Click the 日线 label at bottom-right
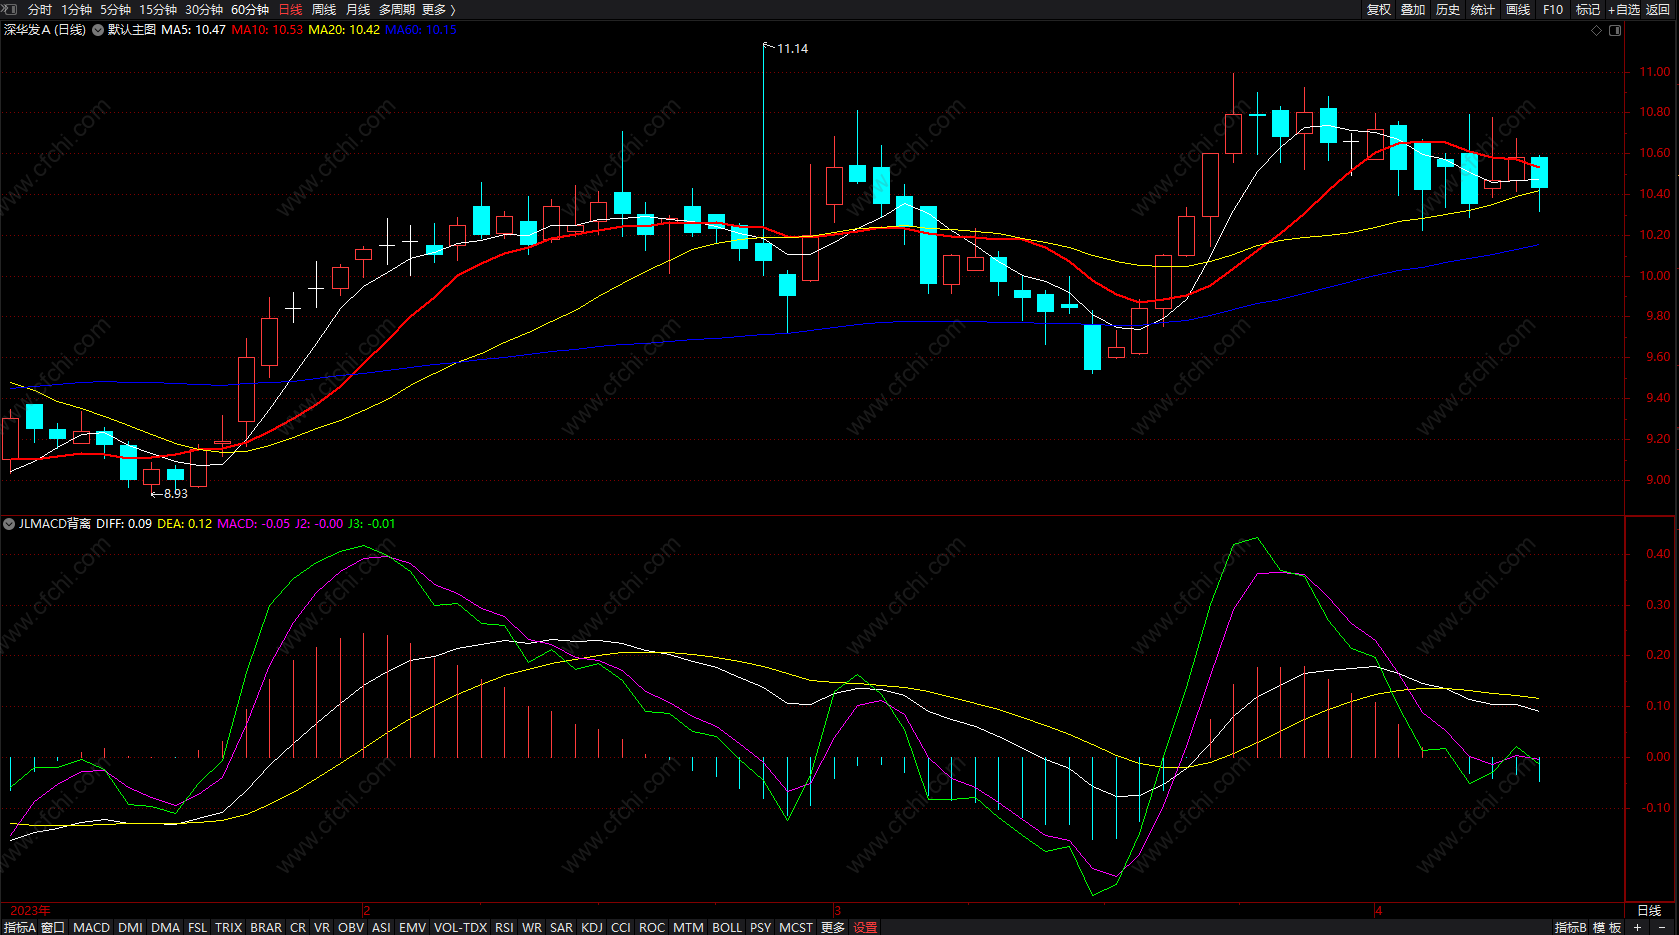 pos(1649,911)
